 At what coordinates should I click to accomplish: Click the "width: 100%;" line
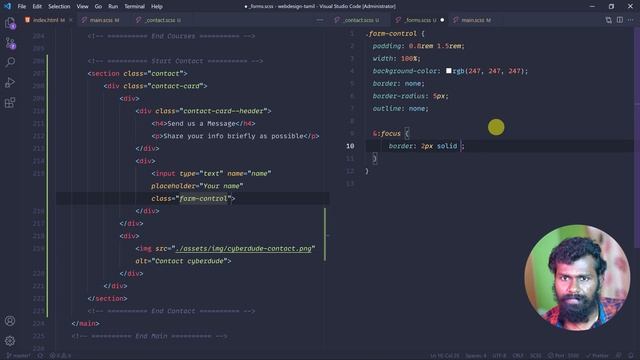point(396,58)
